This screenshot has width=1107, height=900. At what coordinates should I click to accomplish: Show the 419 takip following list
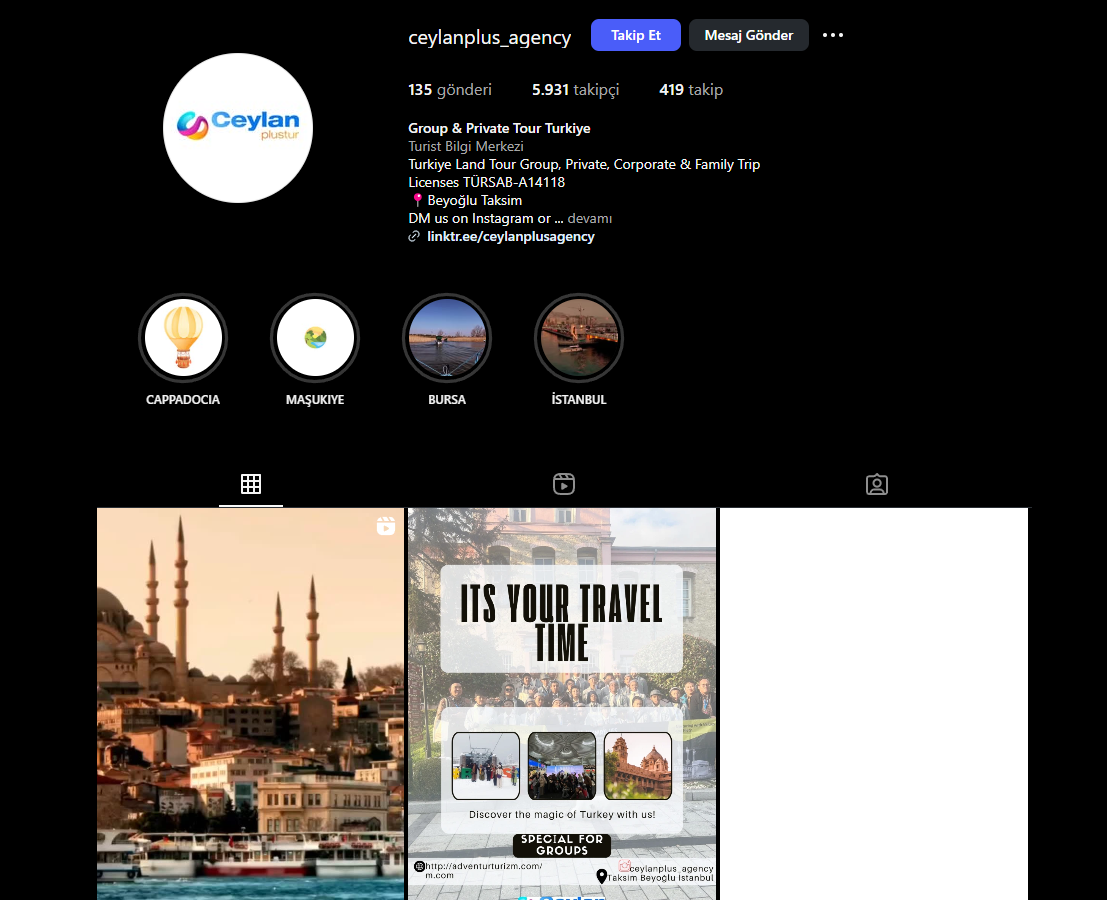click(690, 90)
